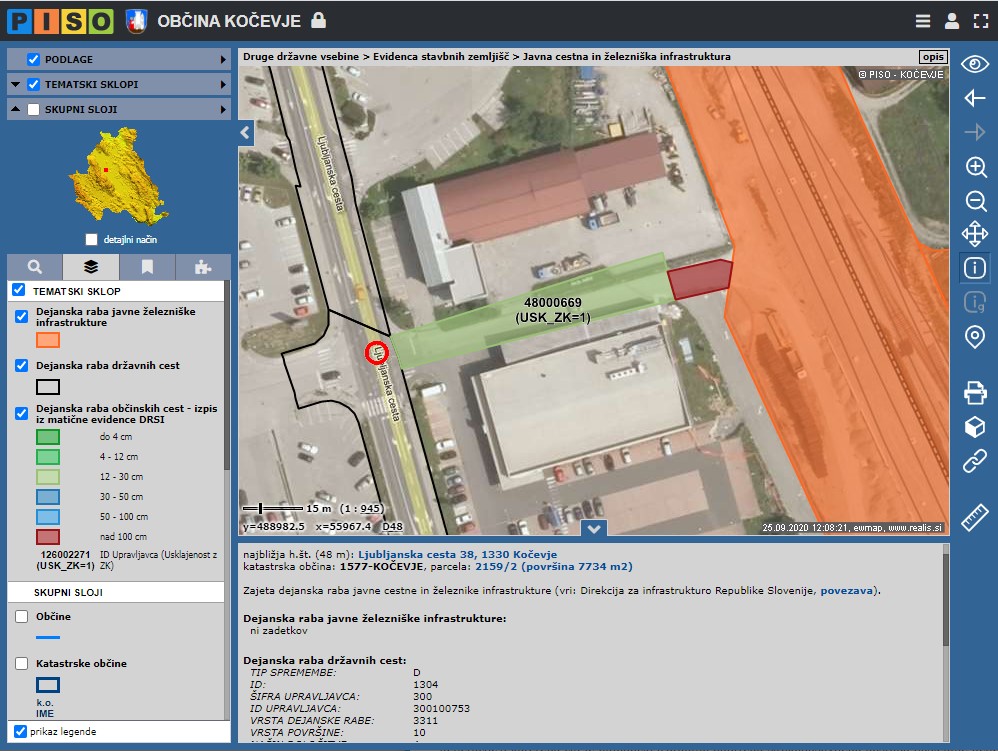Click the zoom in magnifier icon
This screenshot has width=998, height=751.
click(x=975, y=167)
